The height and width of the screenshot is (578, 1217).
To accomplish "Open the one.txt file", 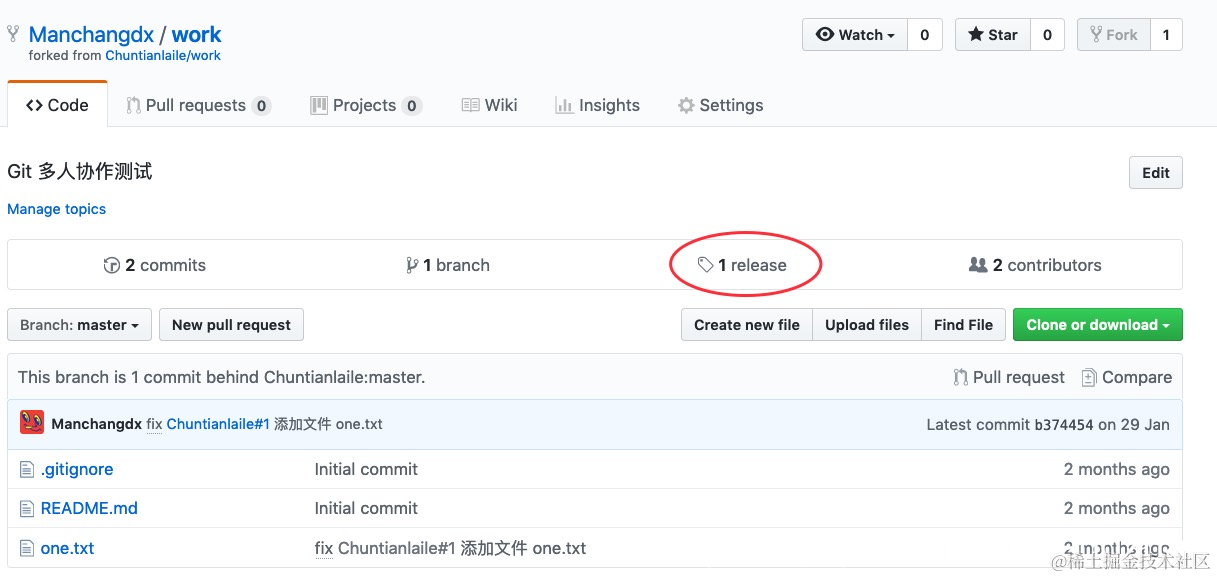I will 67,548.
